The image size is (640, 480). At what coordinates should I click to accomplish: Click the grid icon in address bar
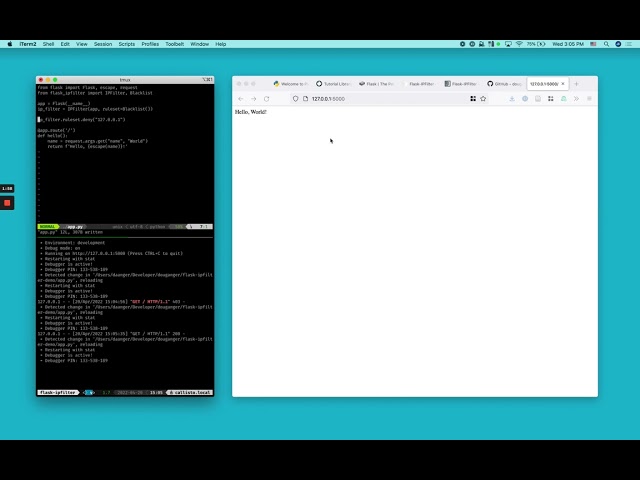pyautogui.click(x=473, y=99)
